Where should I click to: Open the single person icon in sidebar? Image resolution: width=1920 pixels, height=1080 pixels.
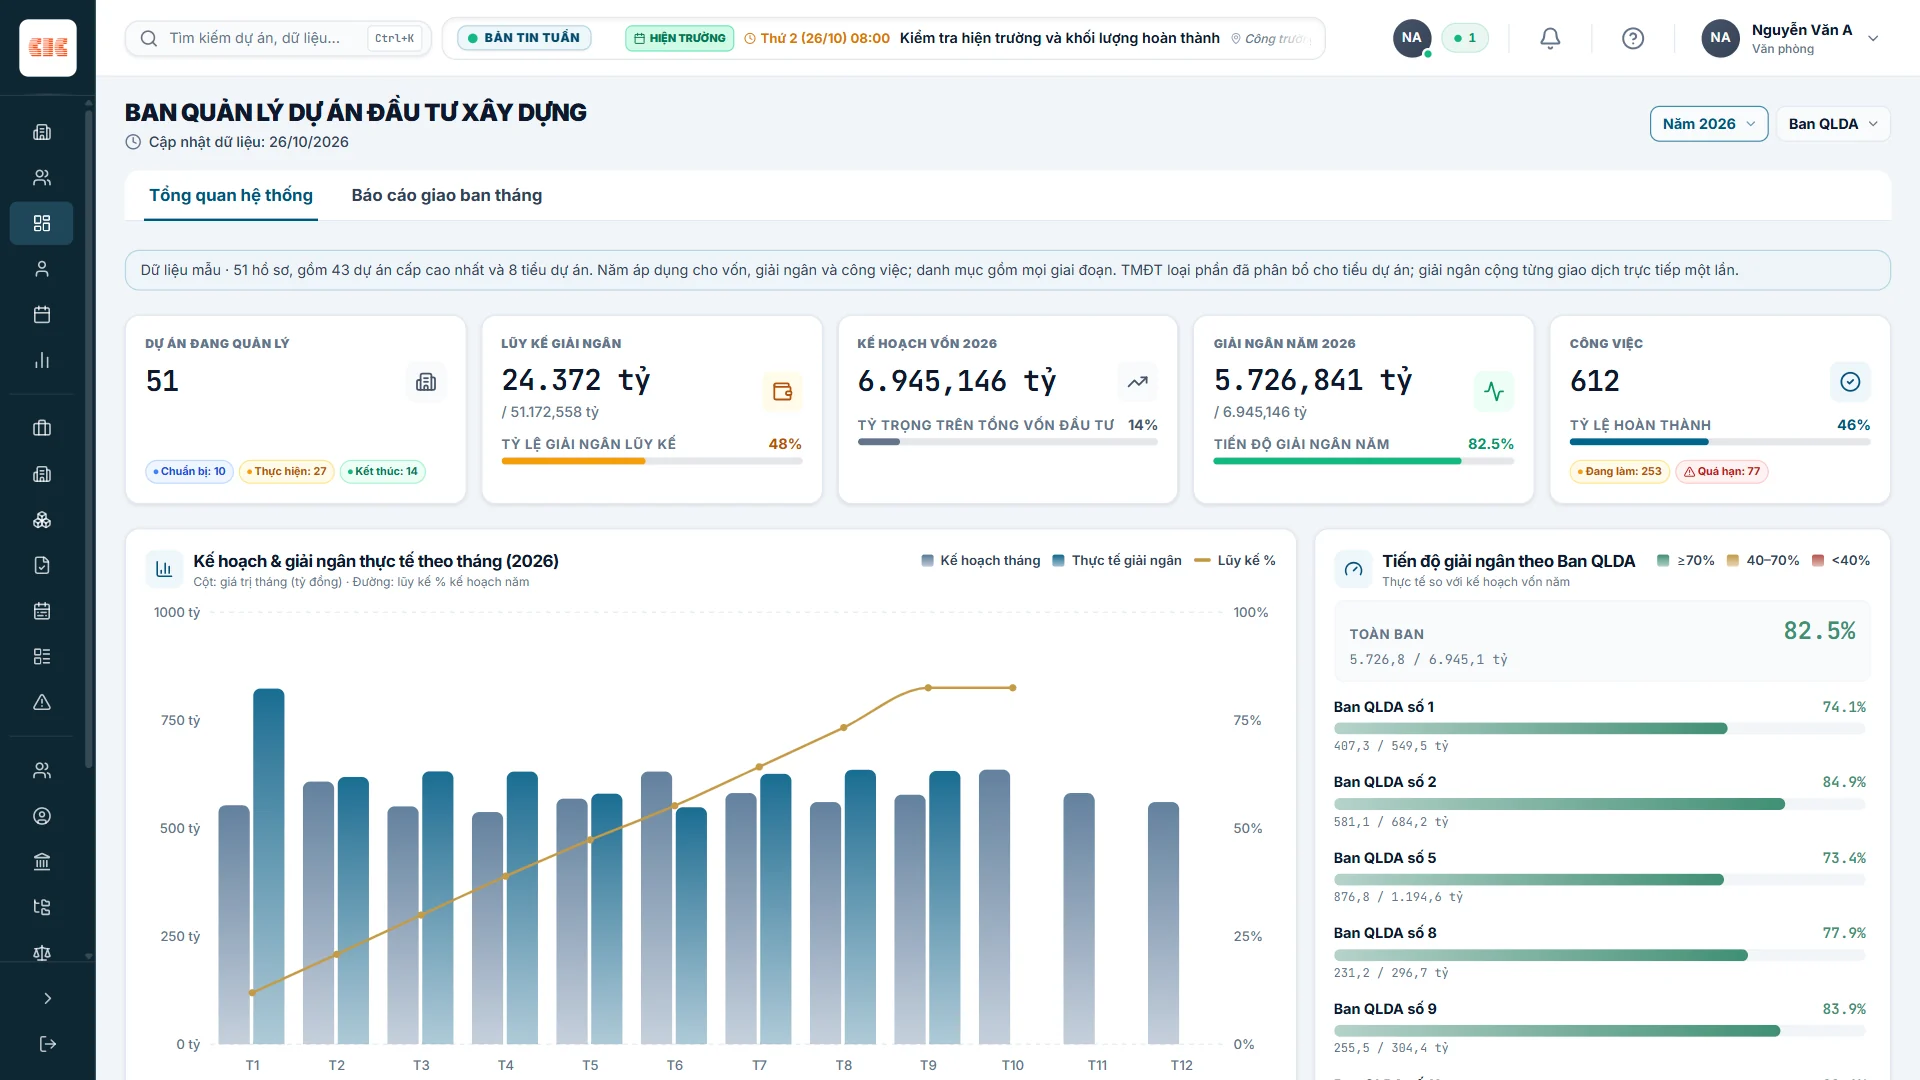tap(42, 269)
